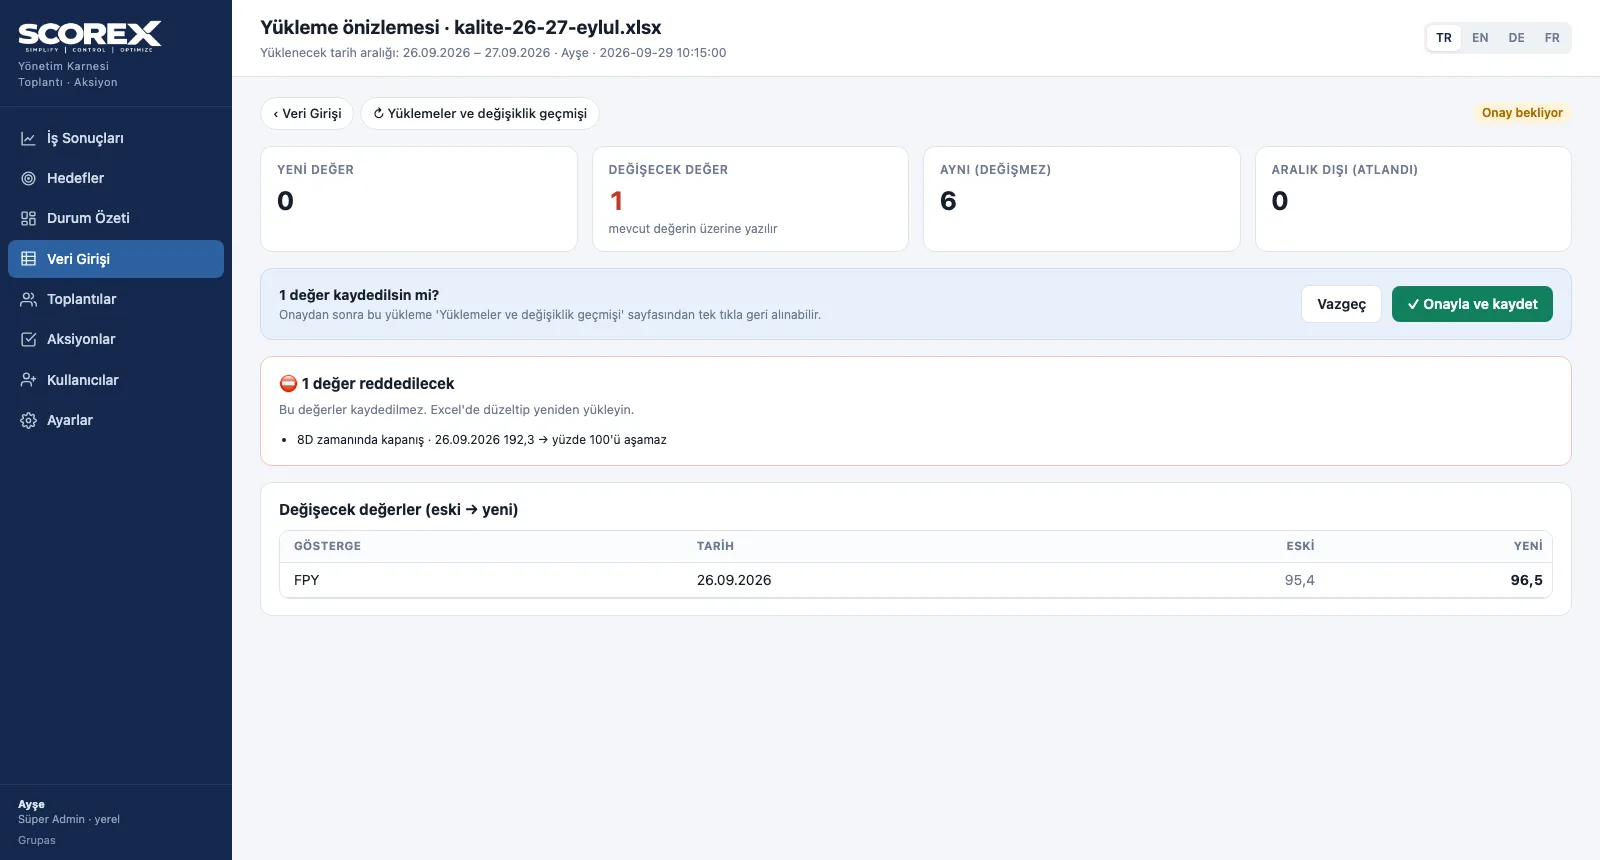
Task: Click the Tarih column header
Action: click(715, 546)
